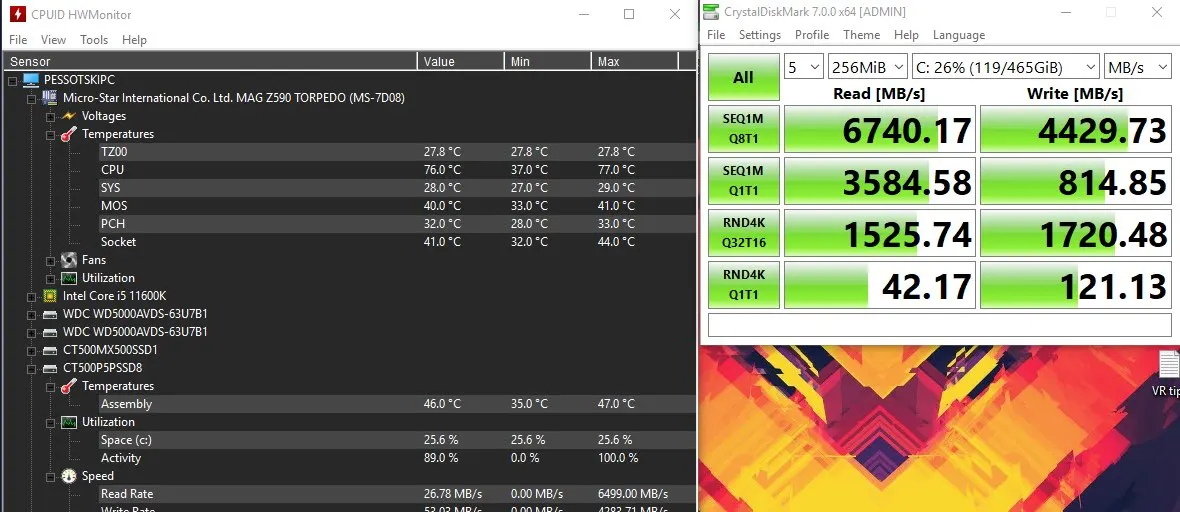The image size is (1180, 512).
Task: Open the MB/s unit dropdown
Action: point(1138,67)
